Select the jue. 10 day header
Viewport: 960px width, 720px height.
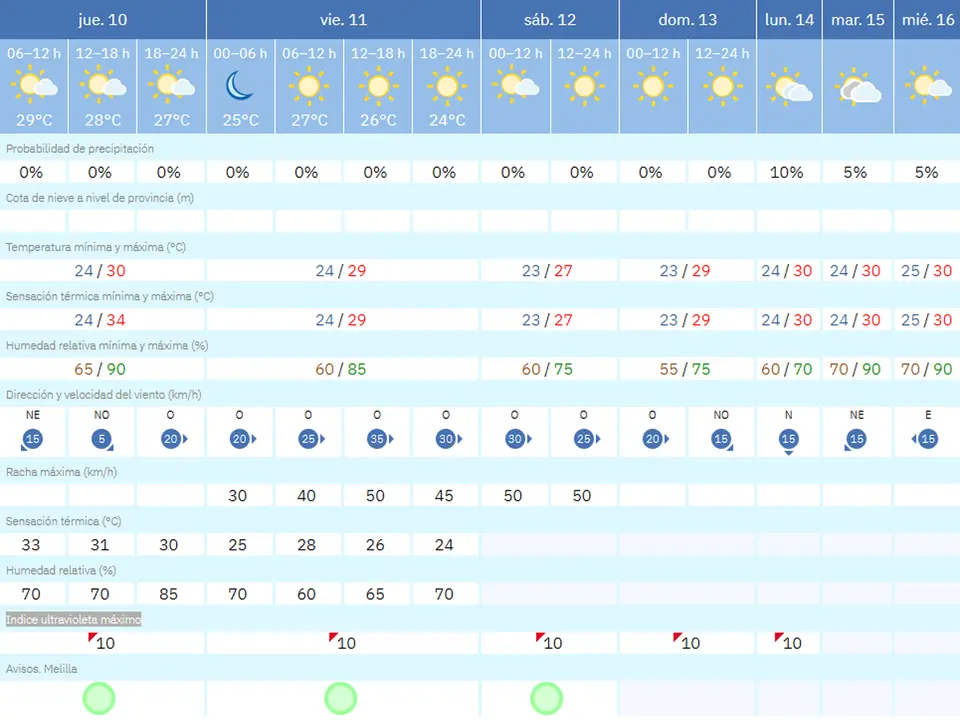click(x=102, y=20)
